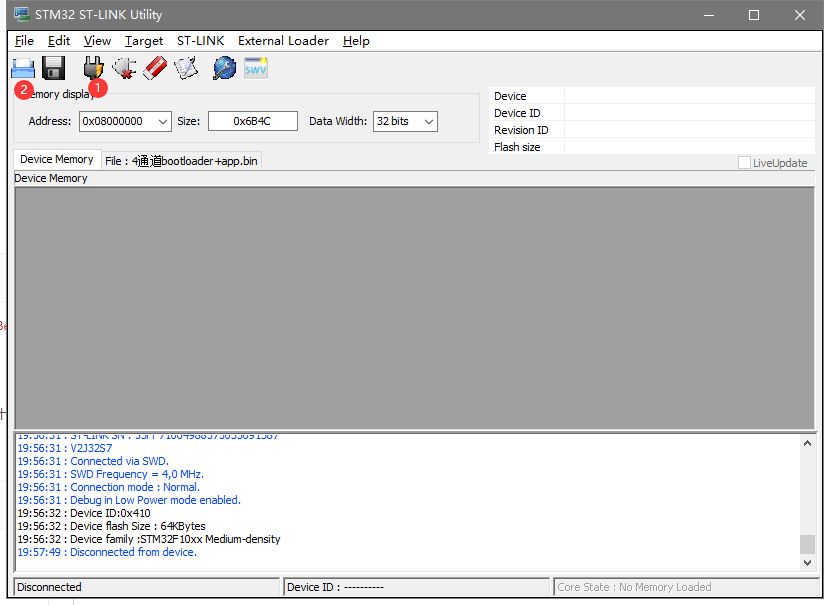Close the ST-LINK Utility window
Screen dimensions: 830x605
800,15
